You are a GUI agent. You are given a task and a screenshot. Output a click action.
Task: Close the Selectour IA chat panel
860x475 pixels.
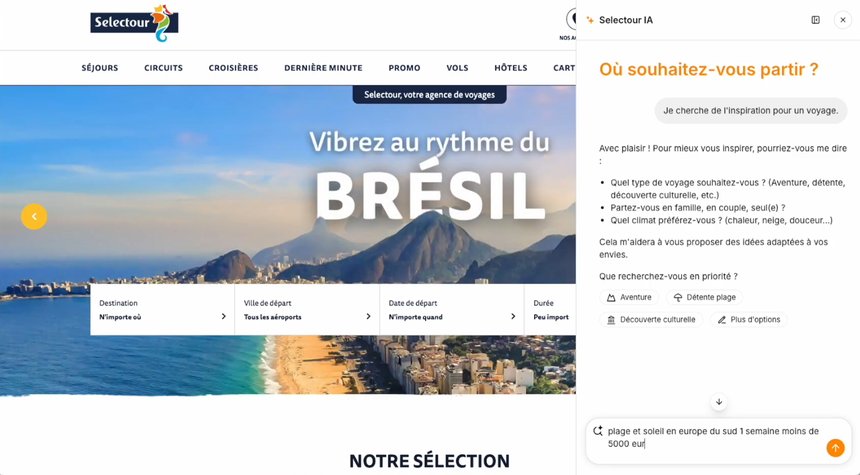(x=843, y=20)
